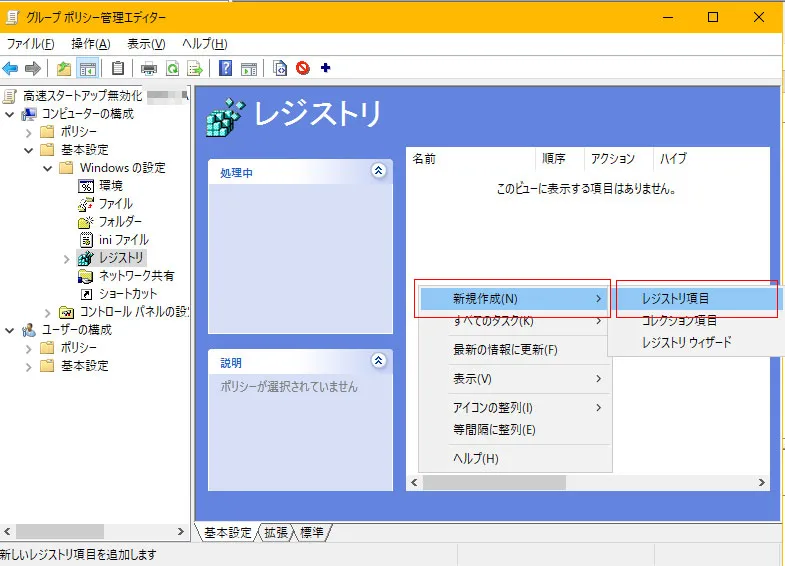Switch to the 拡張 tab

coord(276,533)
